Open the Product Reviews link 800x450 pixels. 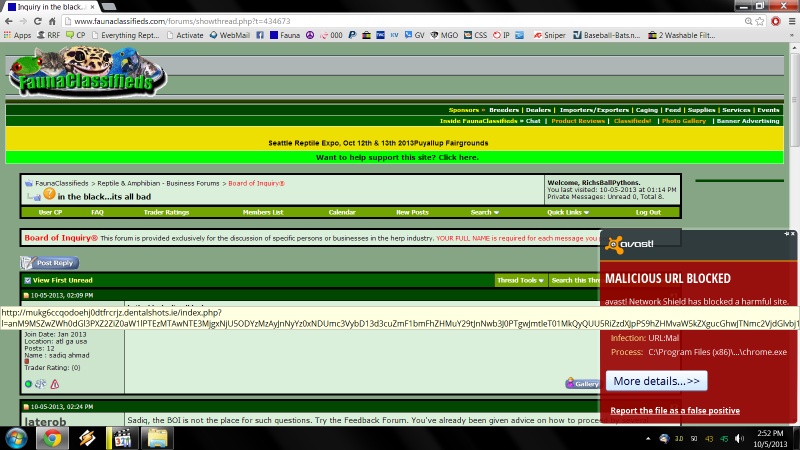coord(578,121)
